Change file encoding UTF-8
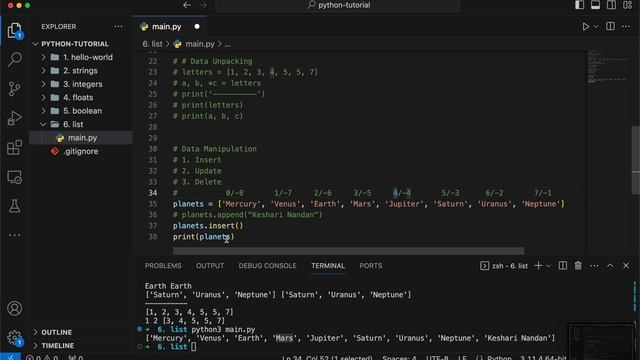This screenshot has width=640, height=360. (x=437, y=358)
